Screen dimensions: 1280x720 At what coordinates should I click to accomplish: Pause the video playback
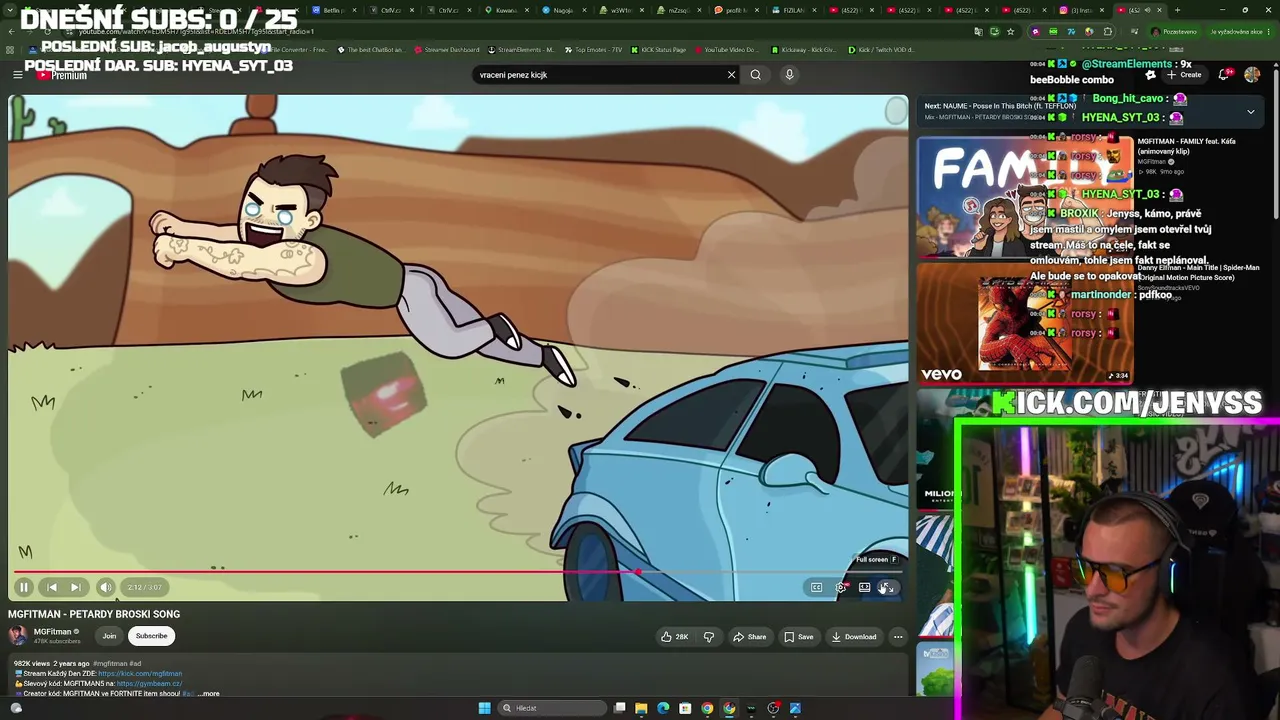tap(24, 587)
